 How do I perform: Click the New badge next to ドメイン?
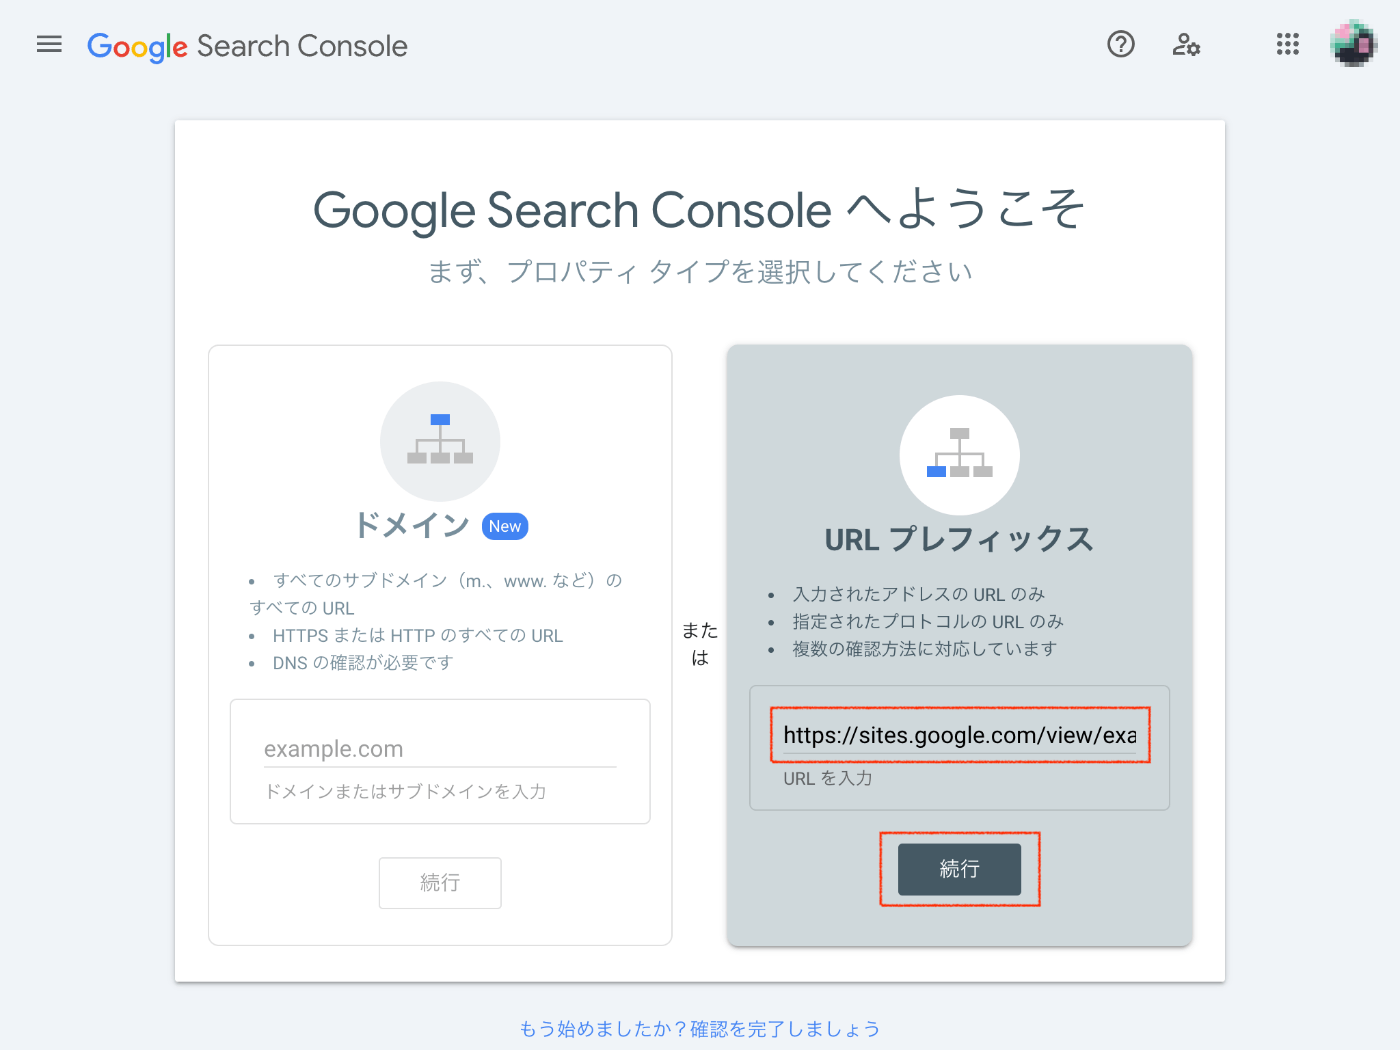pyautogui.click(x=505, y=526)
